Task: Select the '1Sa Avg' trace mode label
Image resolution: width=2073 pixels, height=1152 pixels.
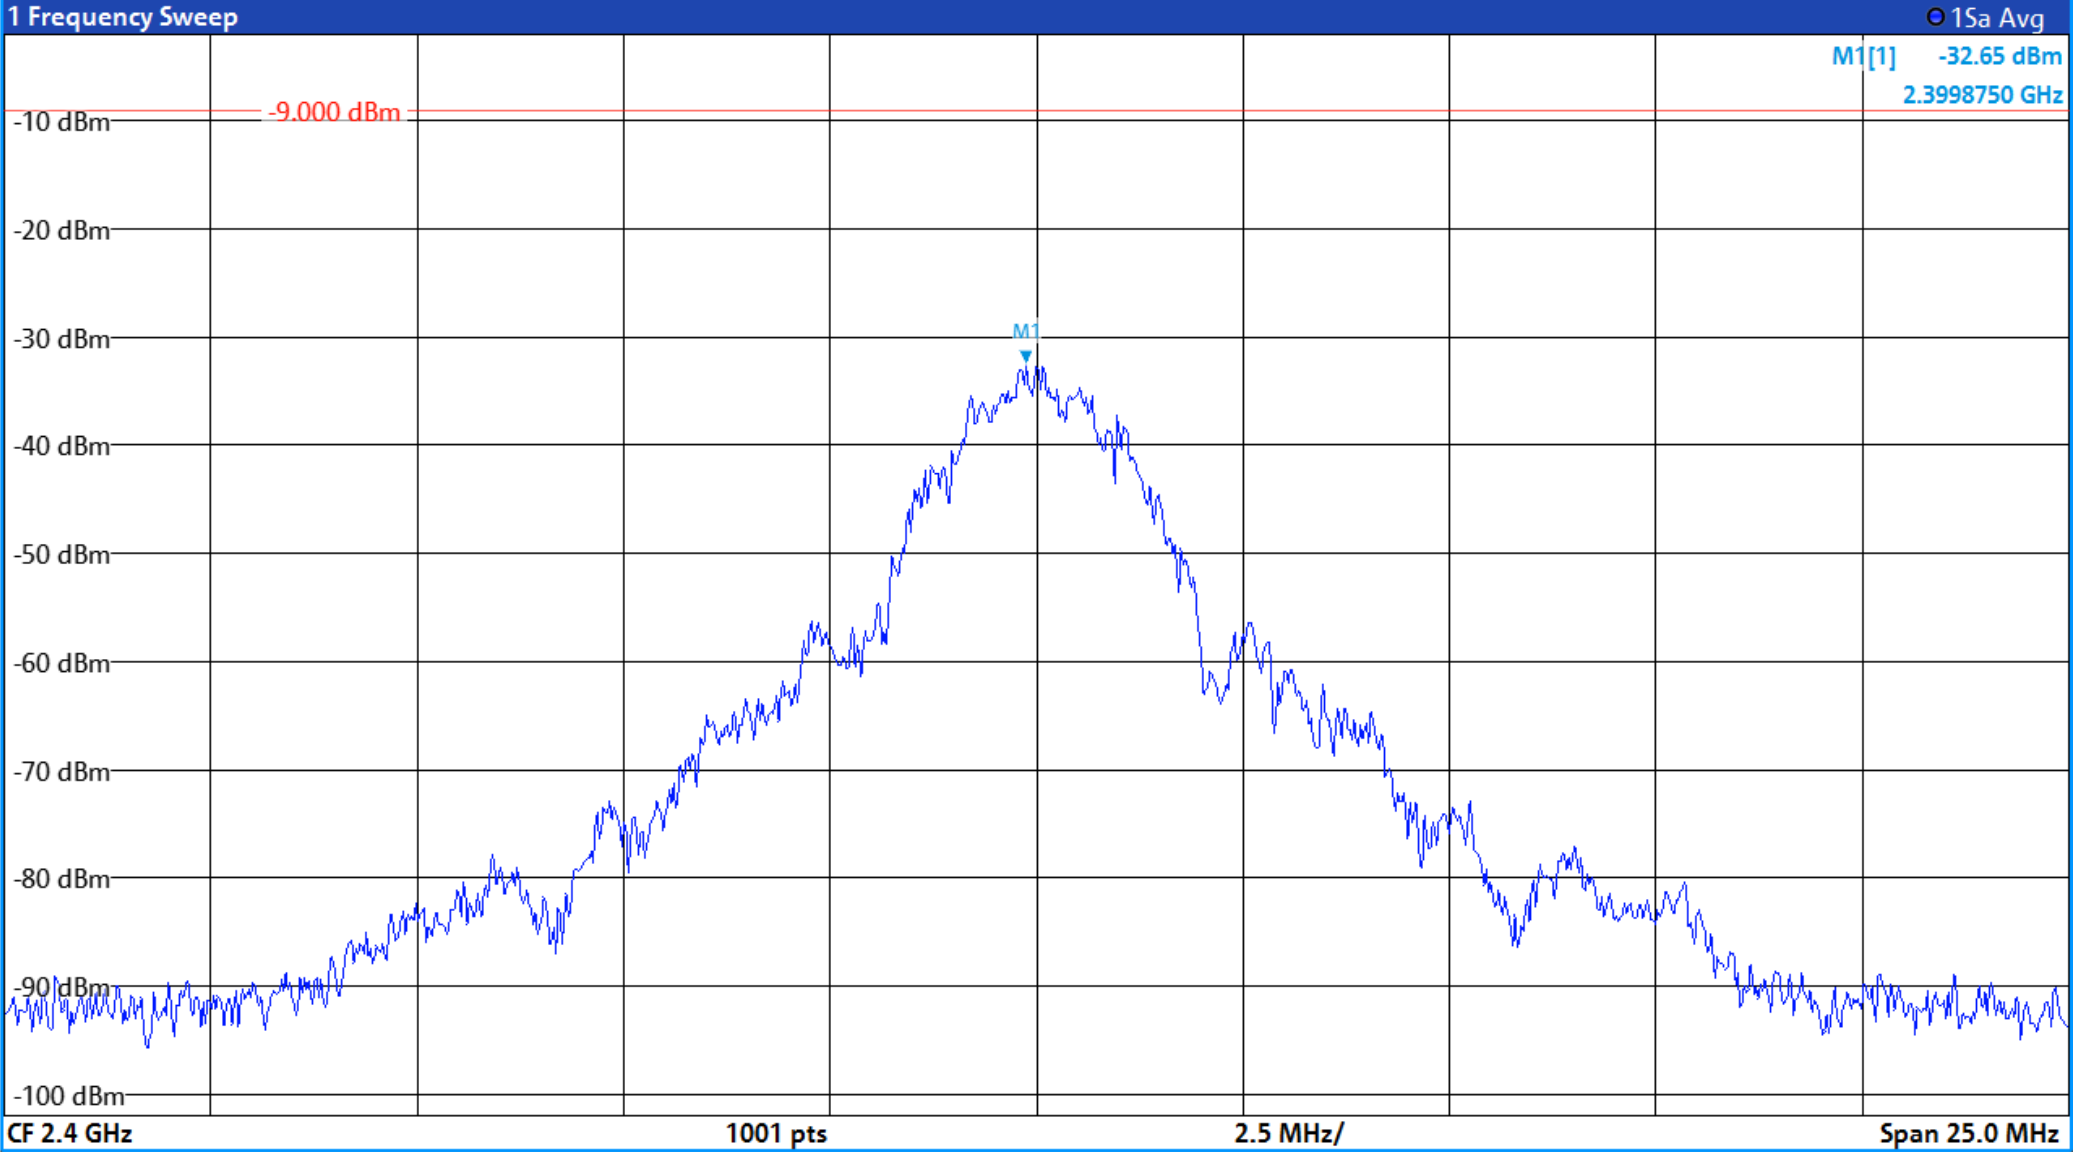Action: pyautogui.click(x=1997, y=18)
